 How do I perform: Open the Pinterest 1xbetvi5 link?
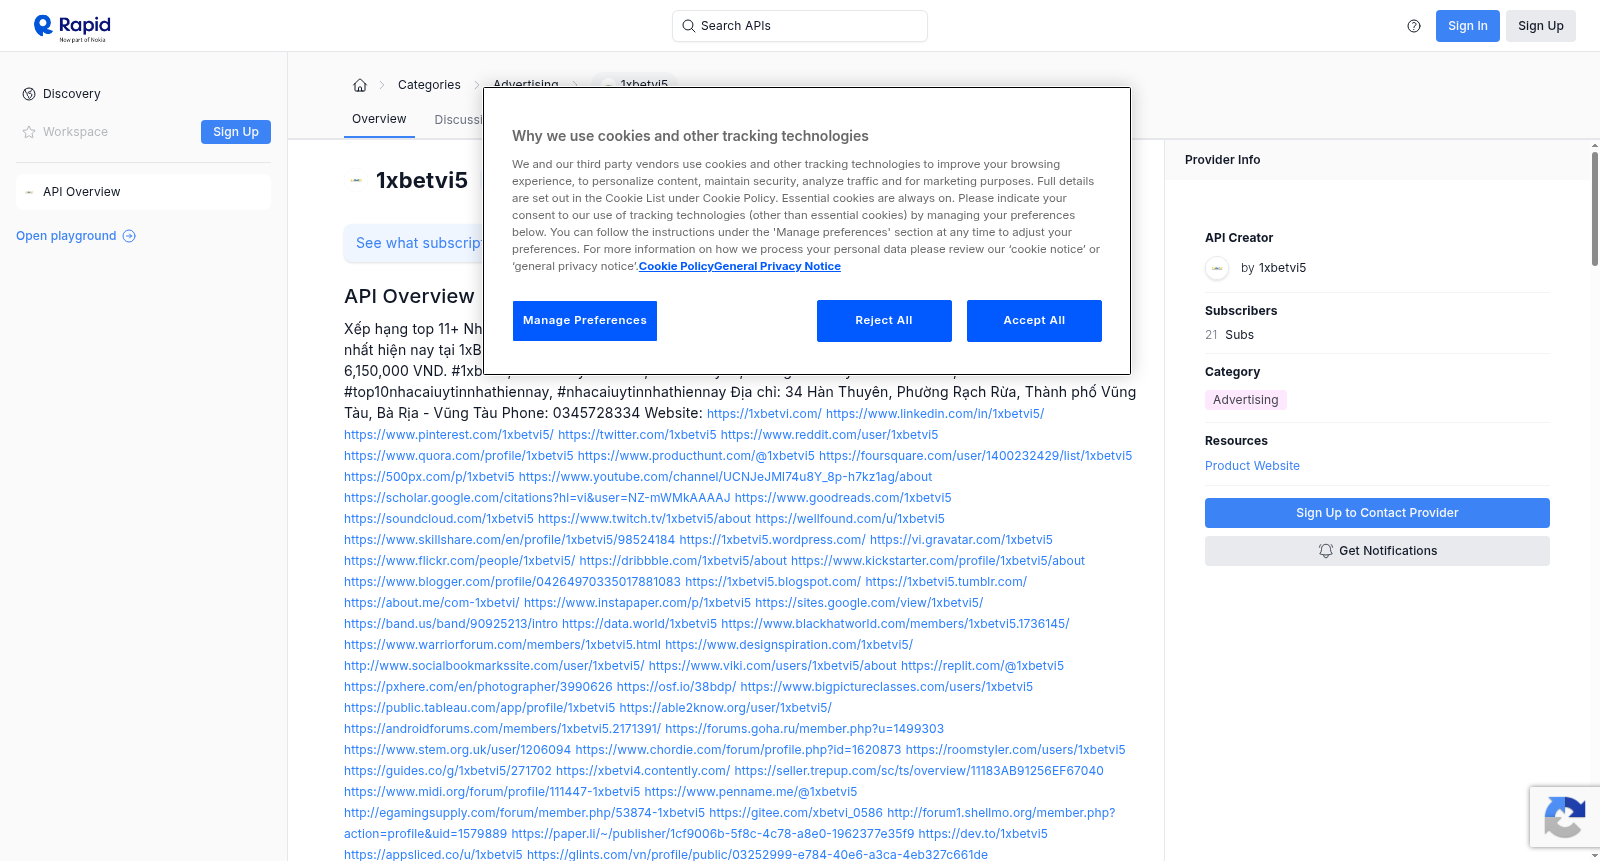[449, 435]
